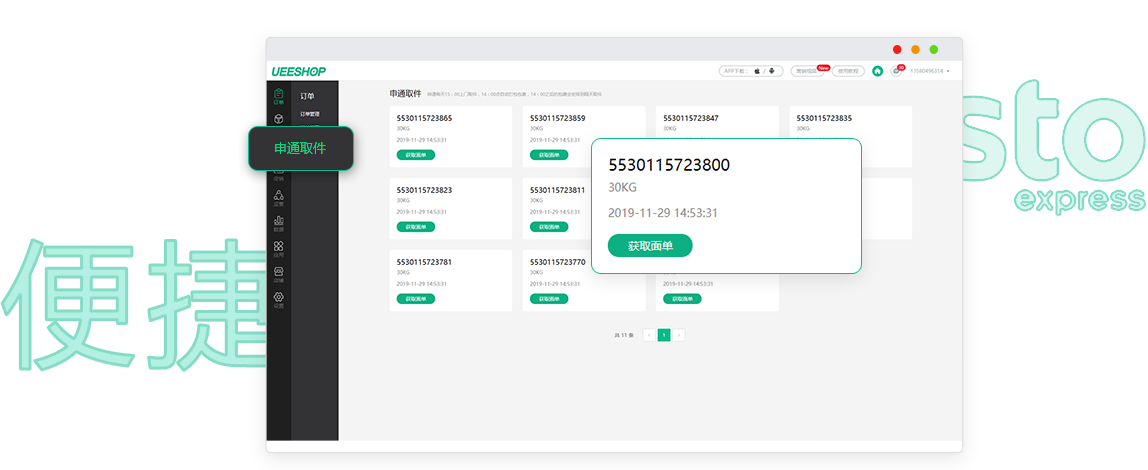The width and height of the screenshot is (1148, 470).
Task: Click order number 5530115723781
Action: (x=425, y=261)
